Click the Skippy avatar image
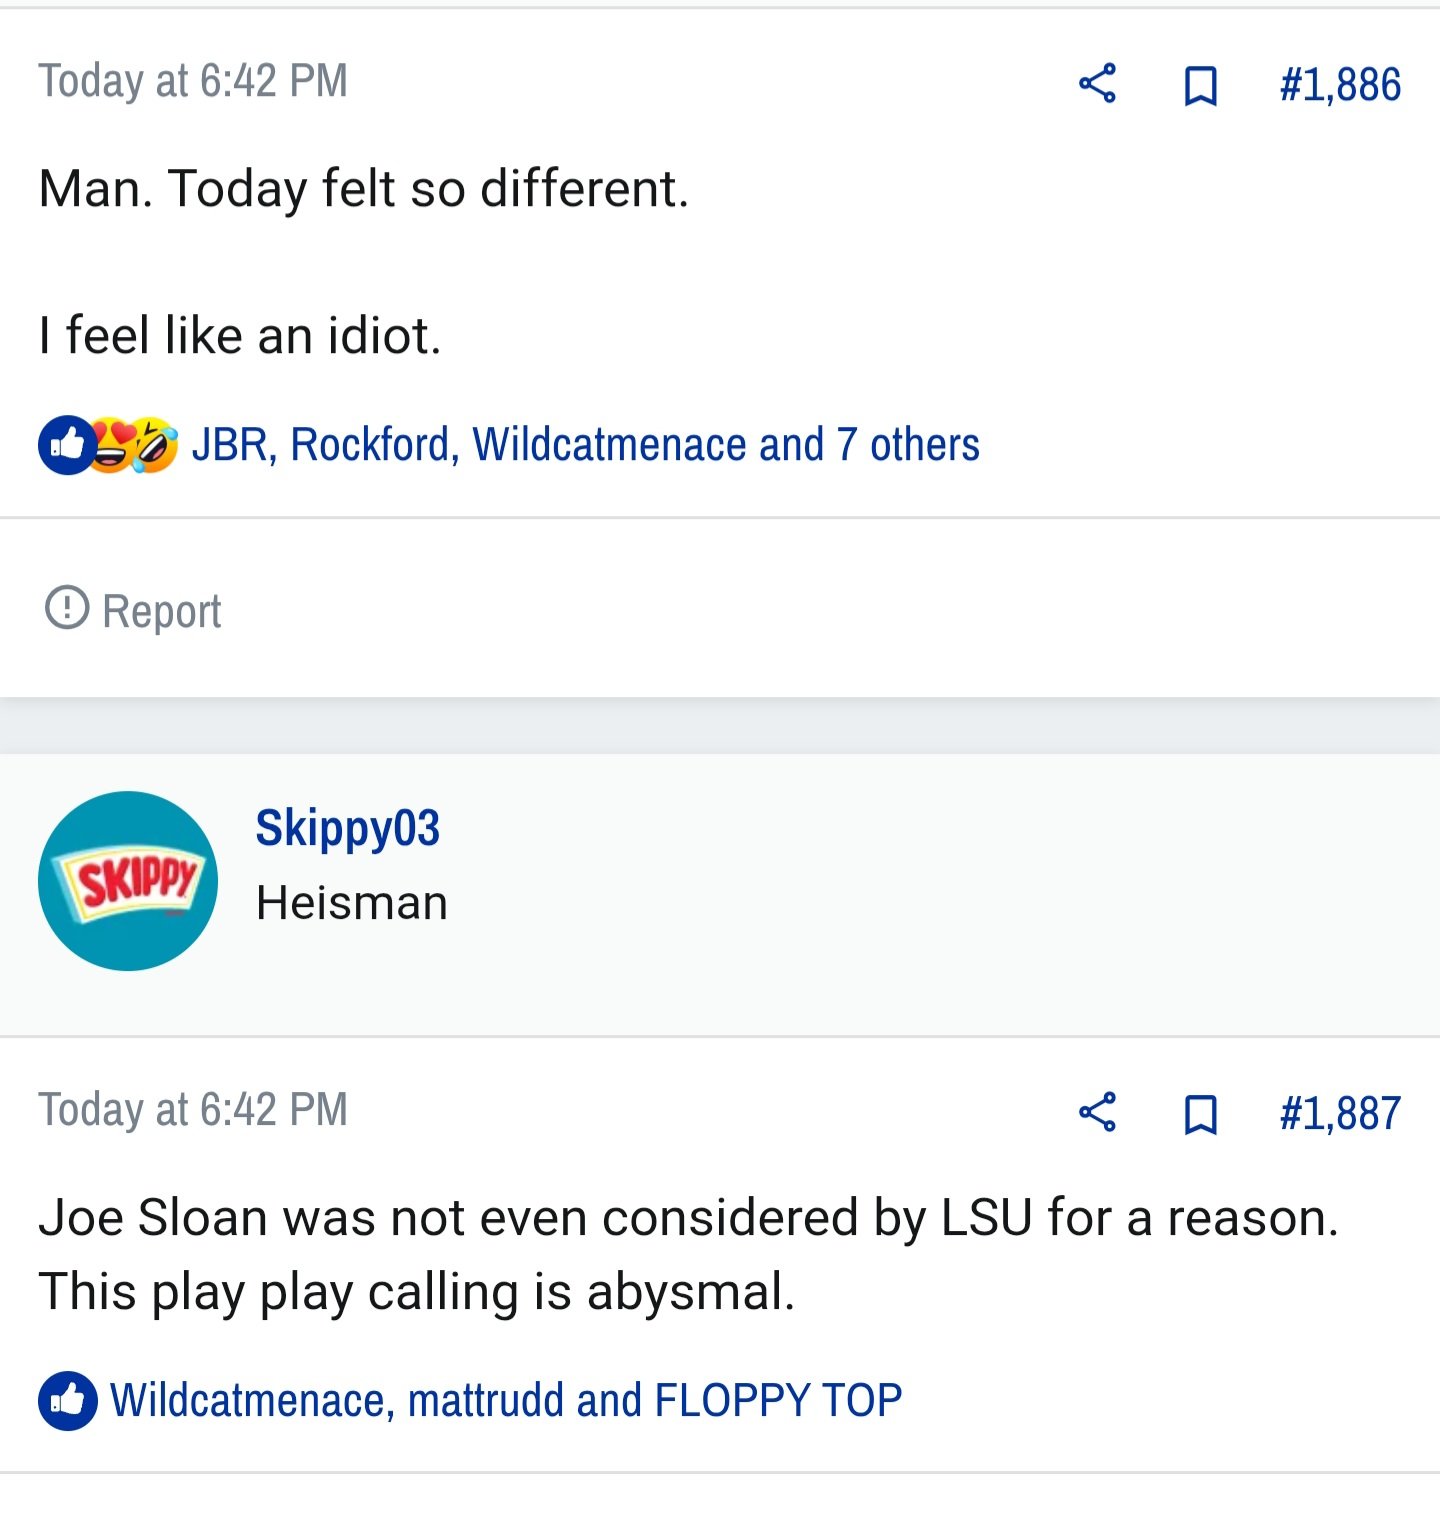Viewport: 1440px width, 1526px height. pos(128,881)
